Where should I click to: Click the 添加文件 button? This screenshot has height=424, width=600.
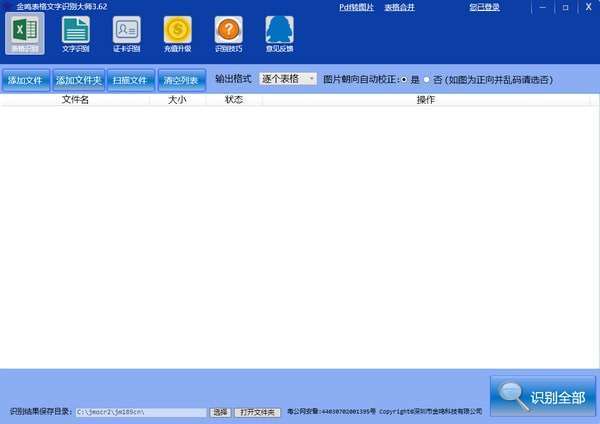[x=26, y=80]
